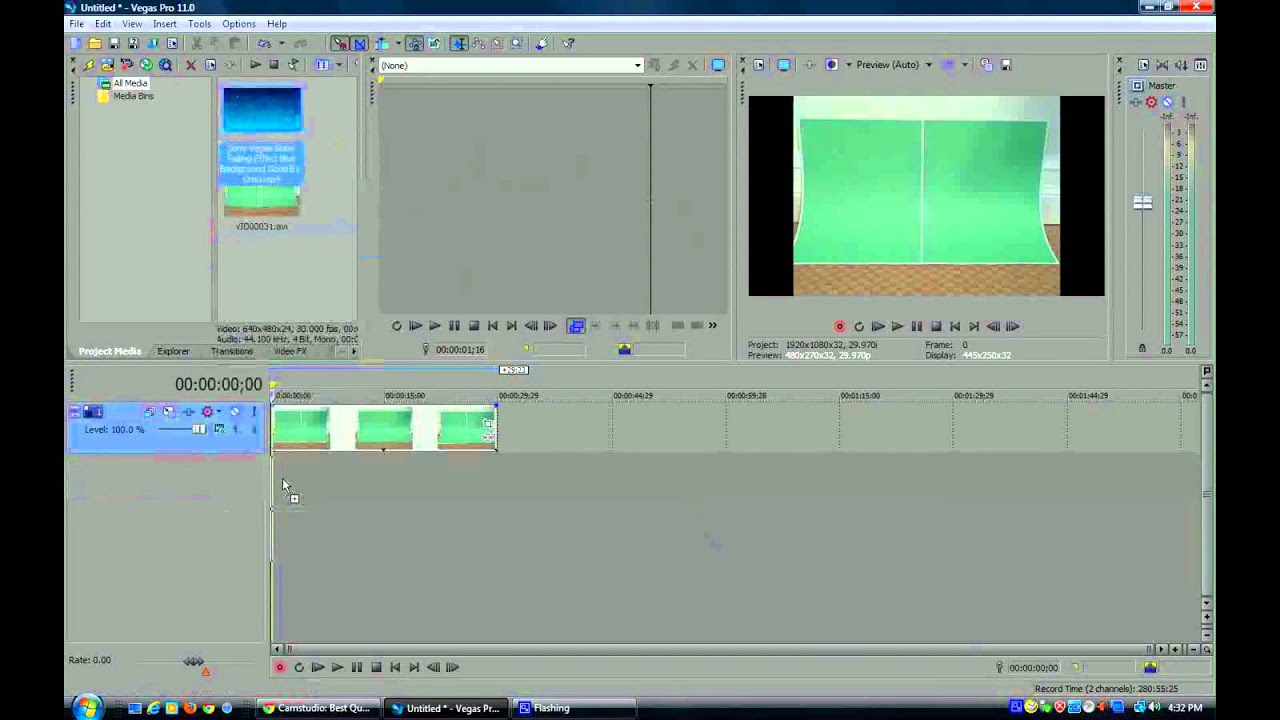
Task: Click the Open project folder icon
Action: click(95, 43)
